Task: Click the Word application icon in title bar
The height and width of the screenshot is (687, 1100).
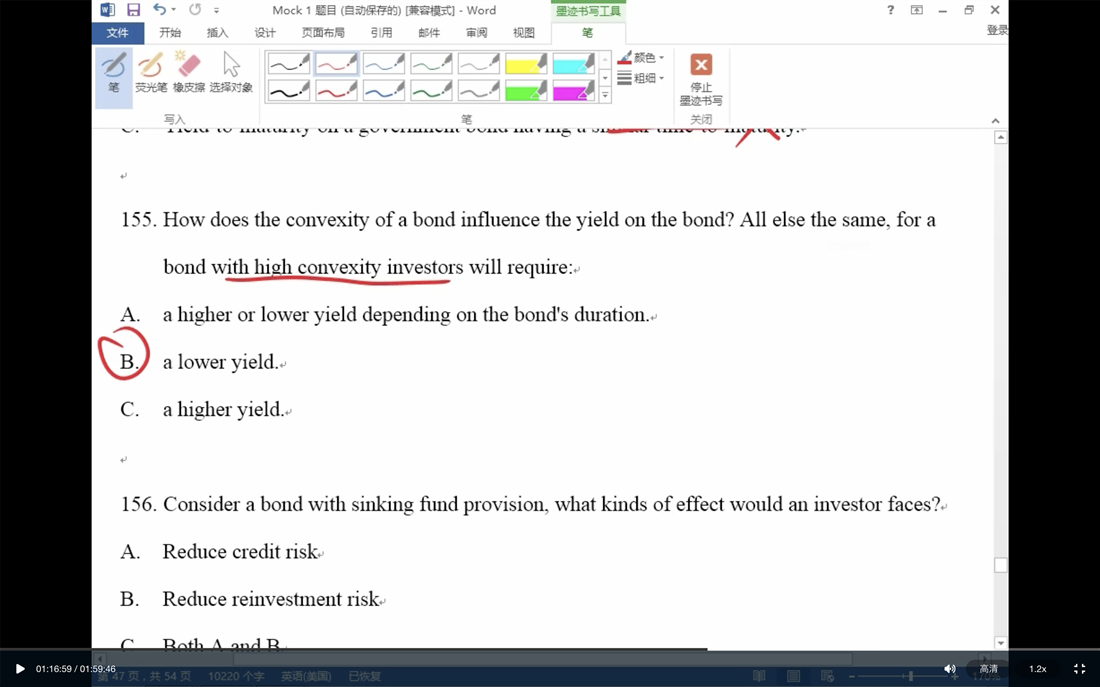Action: click(107, 10)
